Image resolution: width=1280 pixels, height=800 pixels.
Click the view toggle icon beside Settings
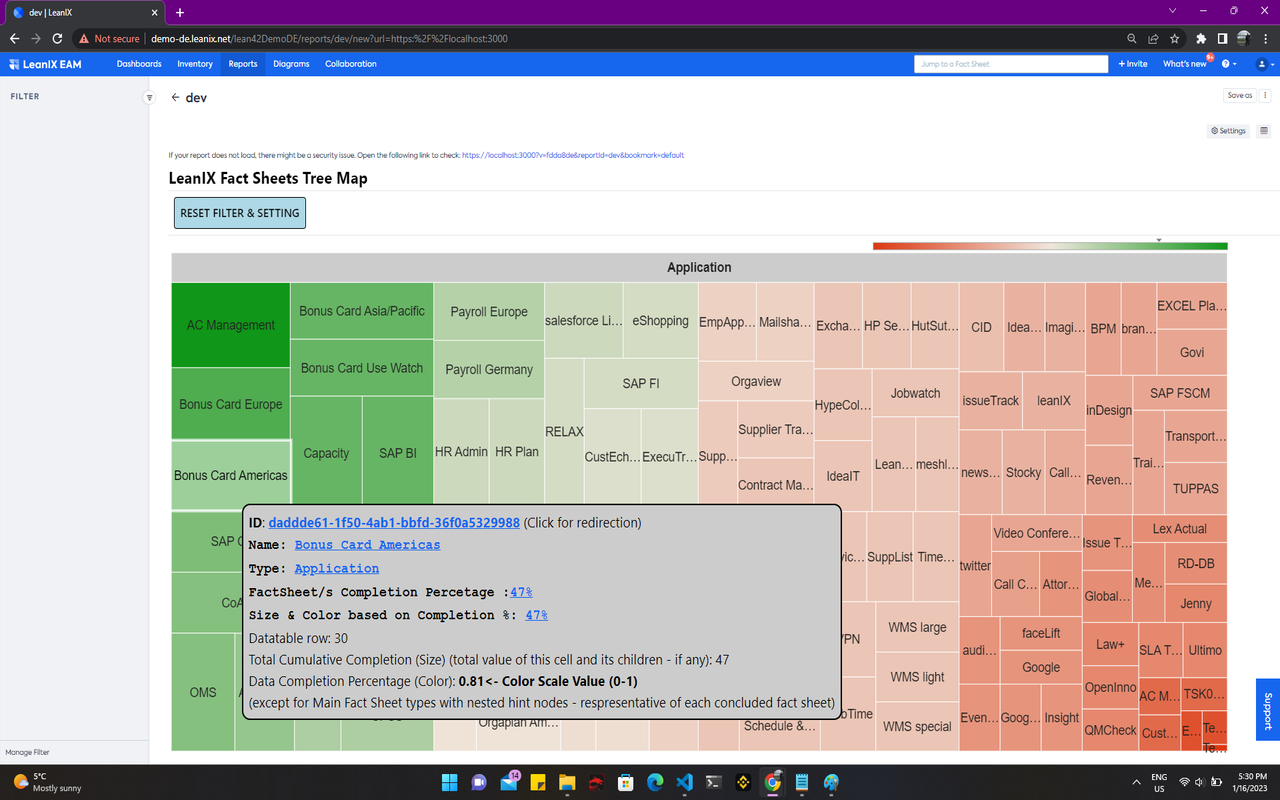pos(1264,131)
